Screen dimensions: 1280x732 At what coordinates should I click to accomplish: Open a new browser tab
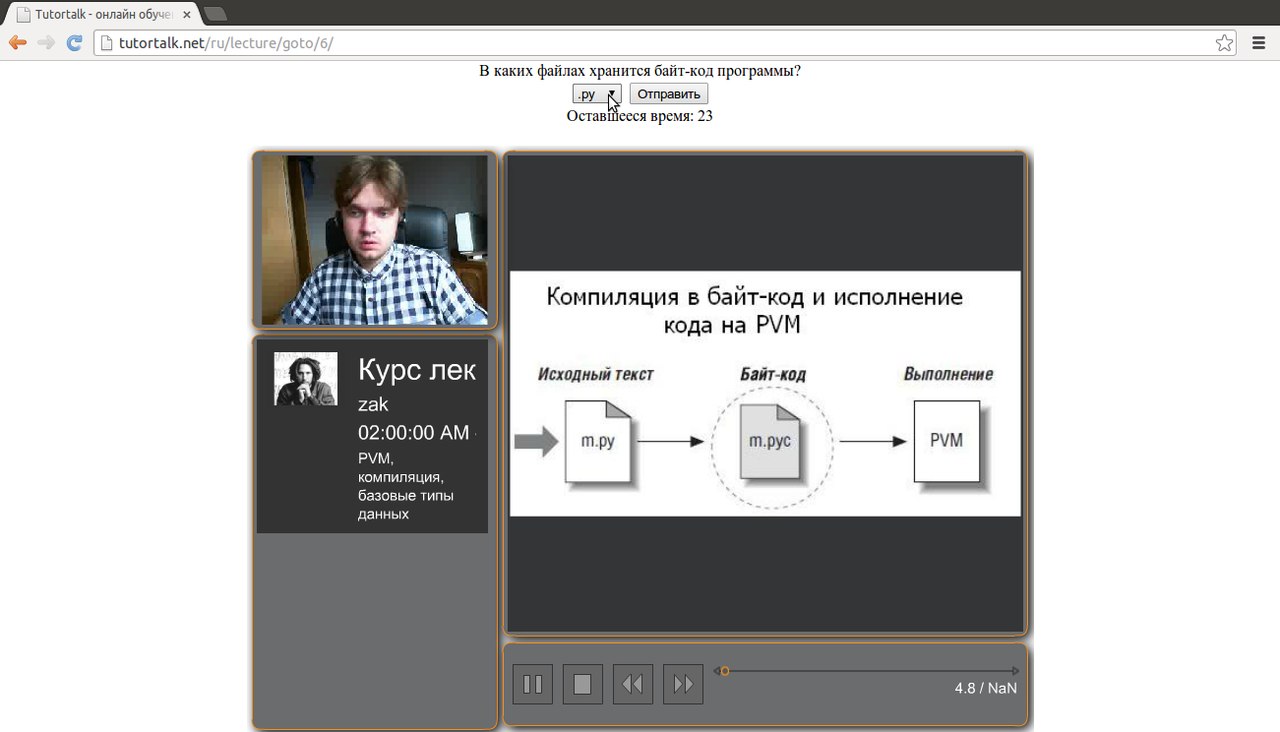point(215,14)
